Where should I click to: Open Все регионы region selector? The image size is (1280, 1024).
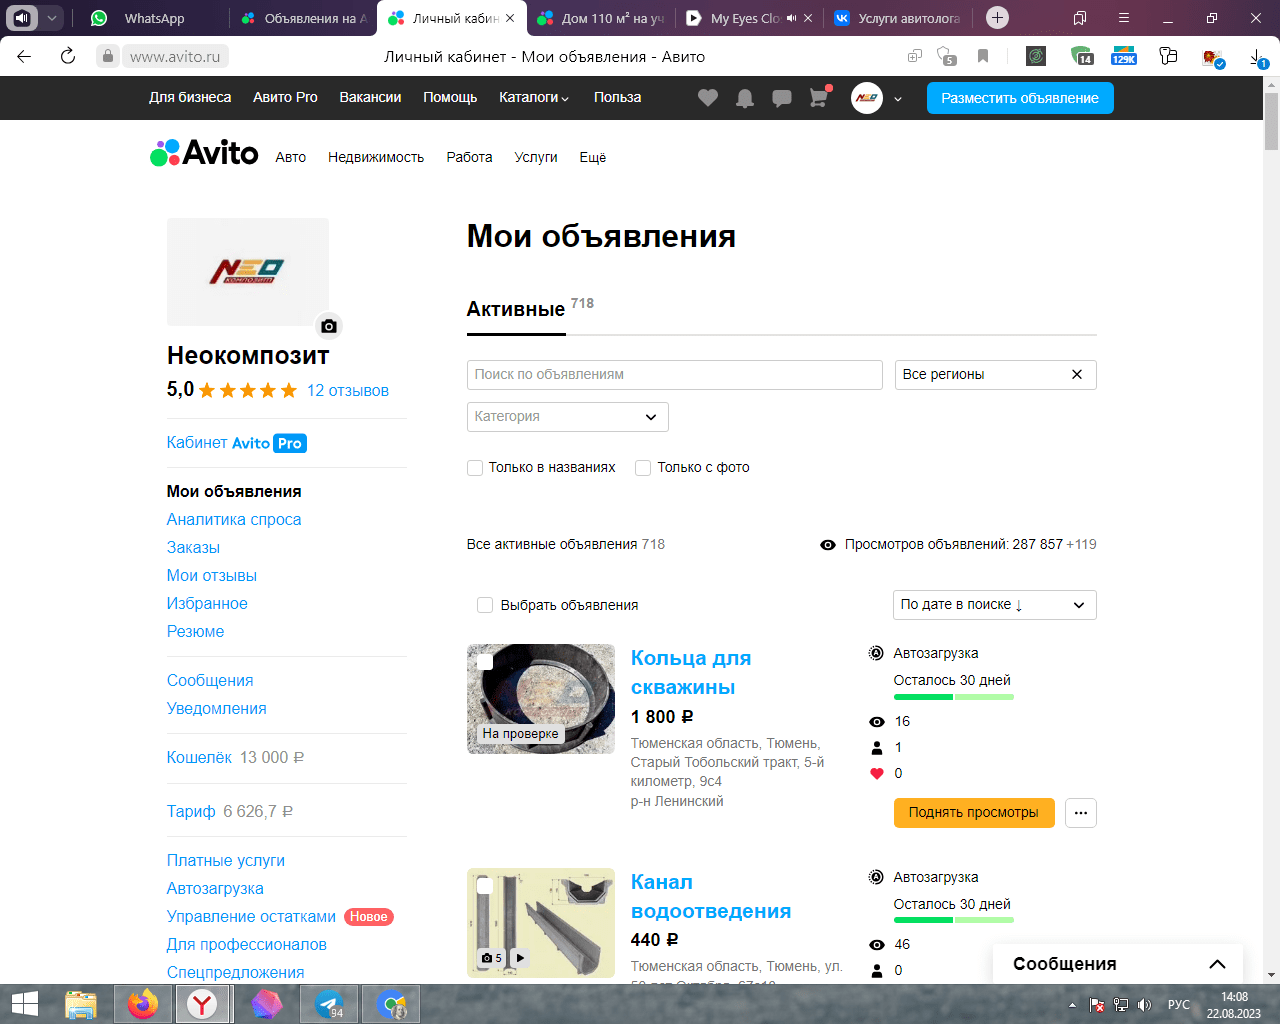pos(995,374)
